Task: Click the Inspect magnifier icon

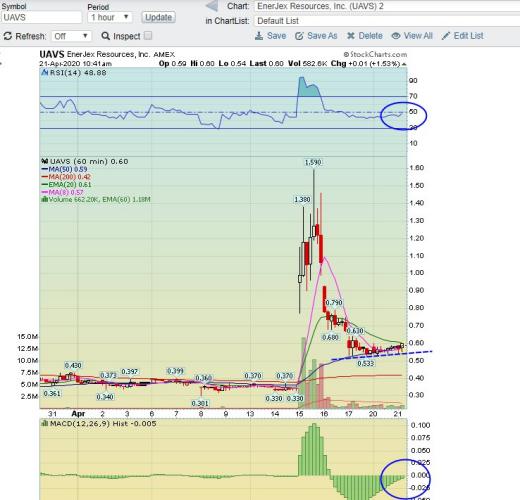Action: [105, 36]
